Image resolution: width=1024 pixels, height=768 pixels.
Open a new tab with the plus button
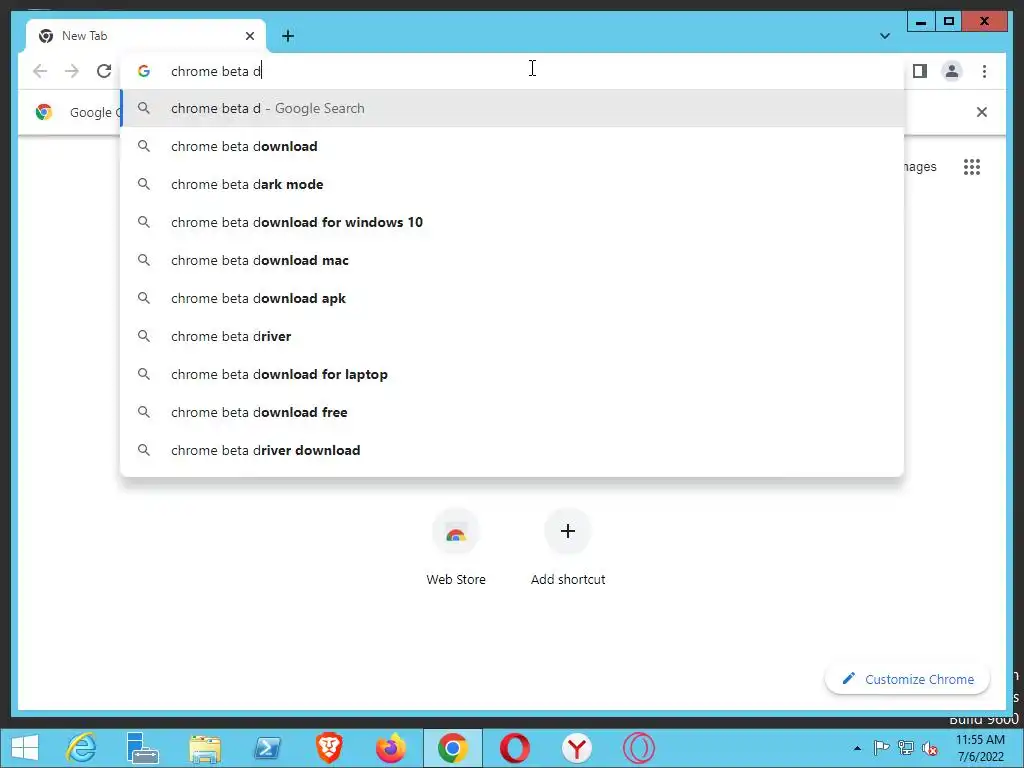pos(288,36)
